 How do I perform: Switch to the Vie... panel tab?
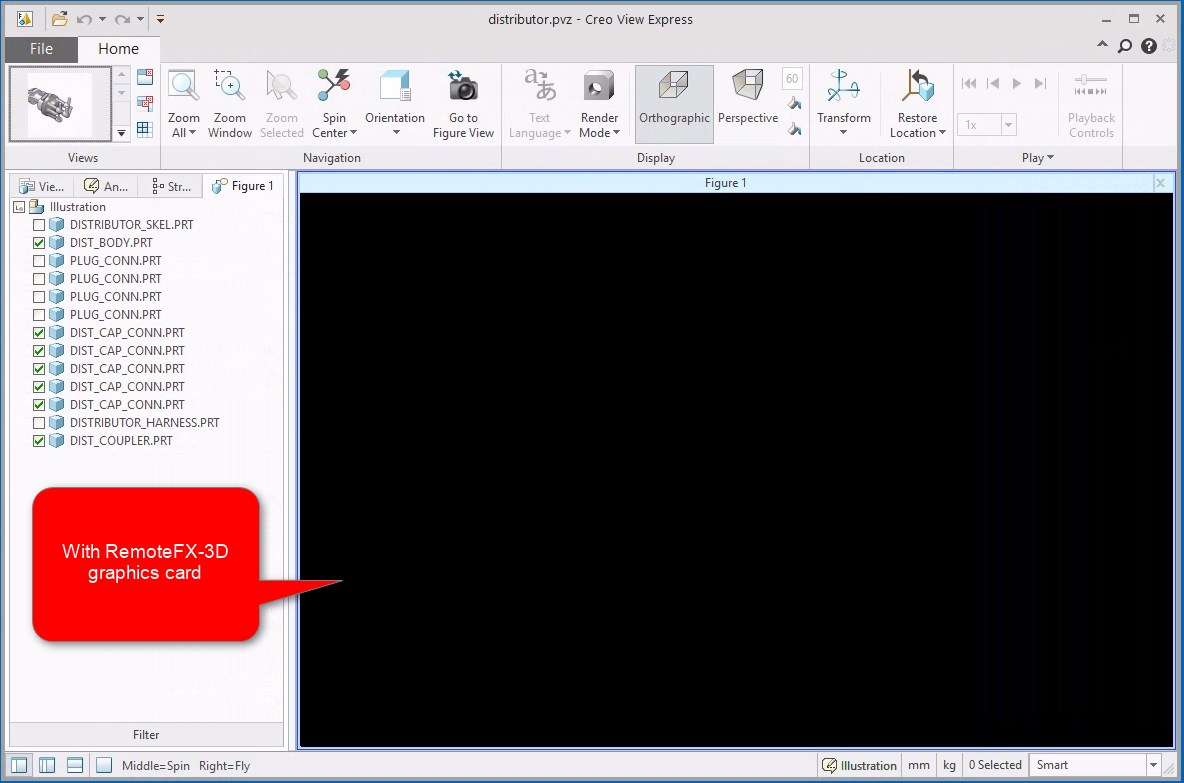[x=42, y=186]
